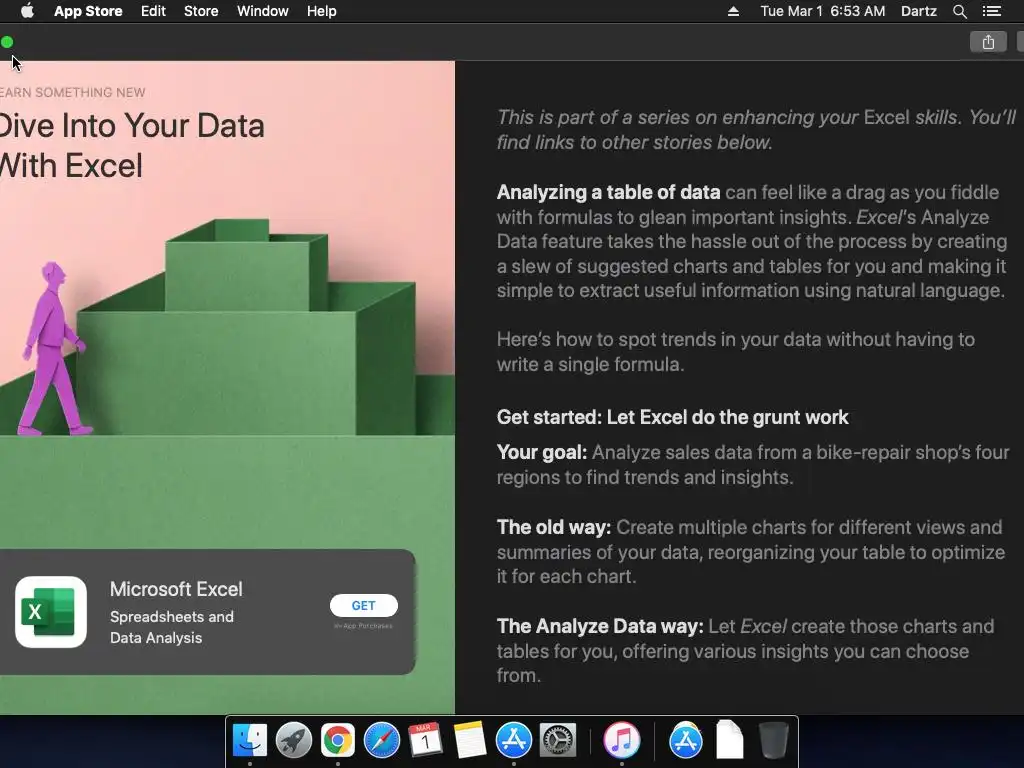Open the Help menu

[x=321, y=11]
